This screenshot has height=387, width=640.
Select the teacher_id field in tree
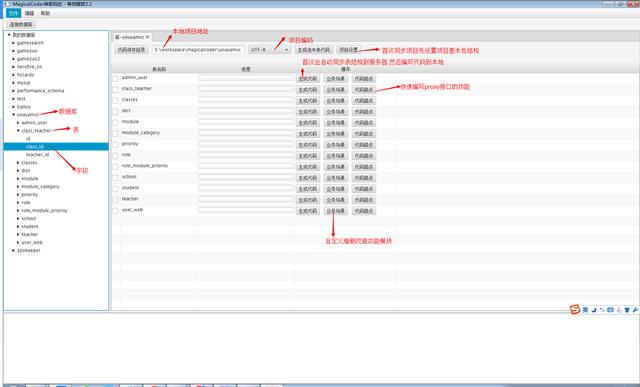(38, 155)
